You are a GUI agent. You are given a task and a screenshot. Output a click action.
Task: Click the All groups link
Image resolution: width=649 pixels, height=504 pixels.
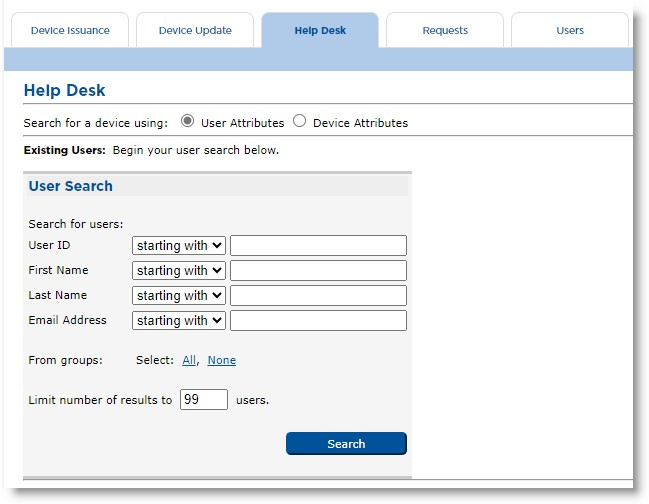[x=189, y=360]
